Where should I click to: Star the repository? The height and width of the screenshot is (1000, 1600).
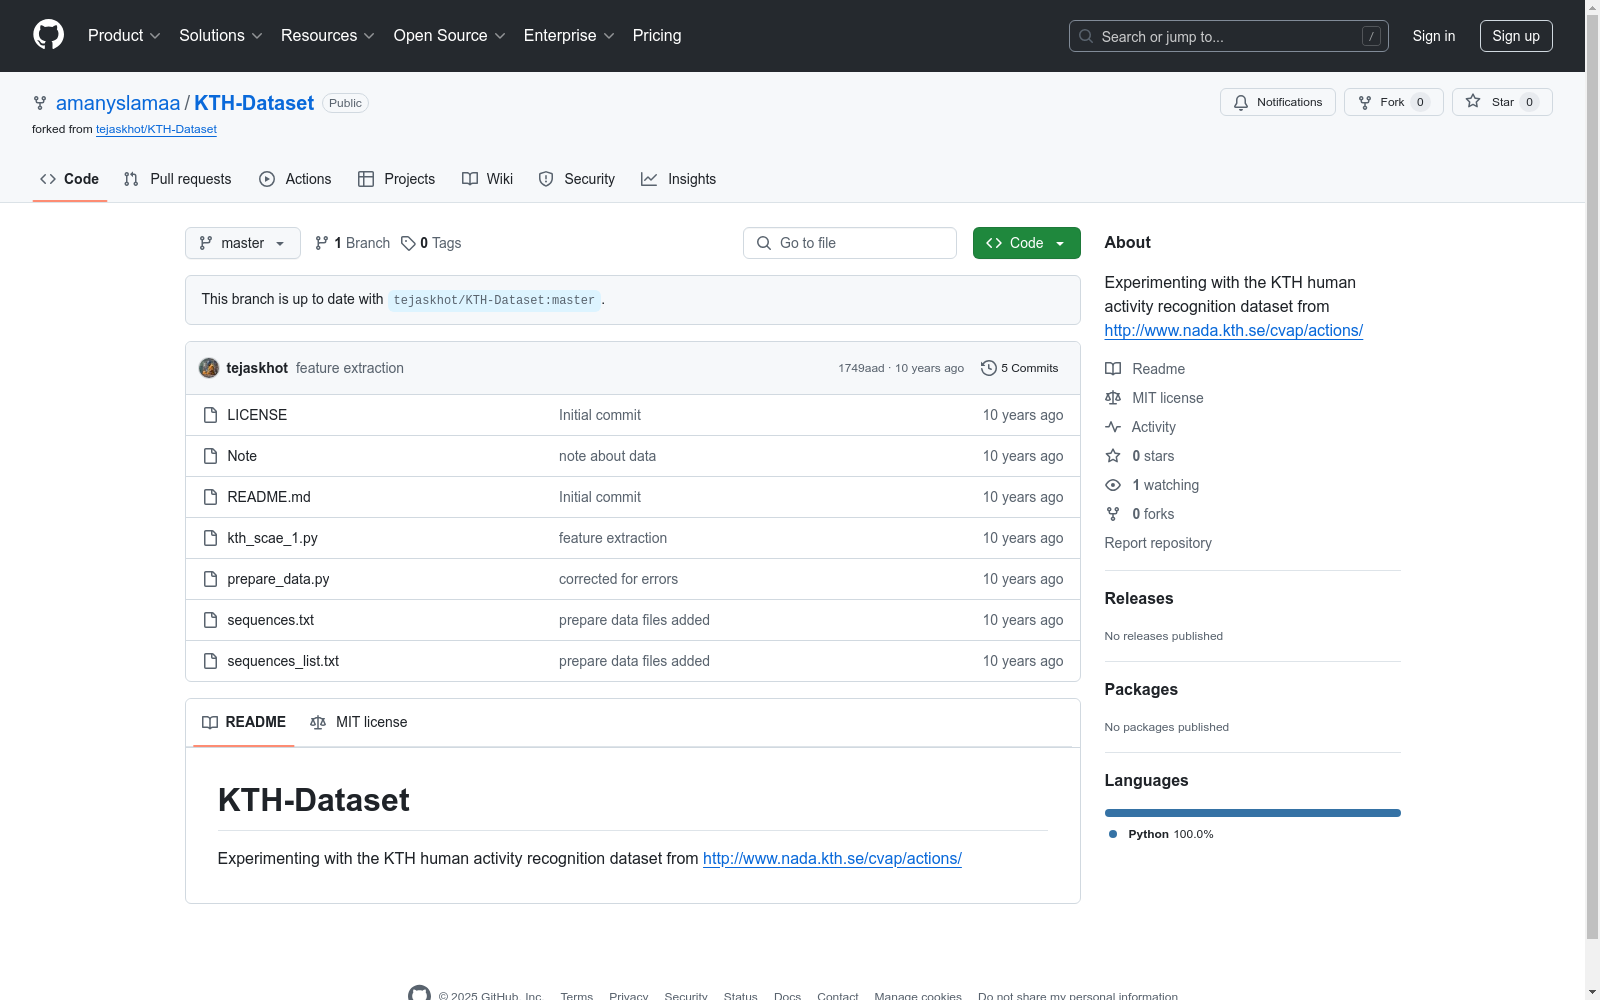[1502, 102]
